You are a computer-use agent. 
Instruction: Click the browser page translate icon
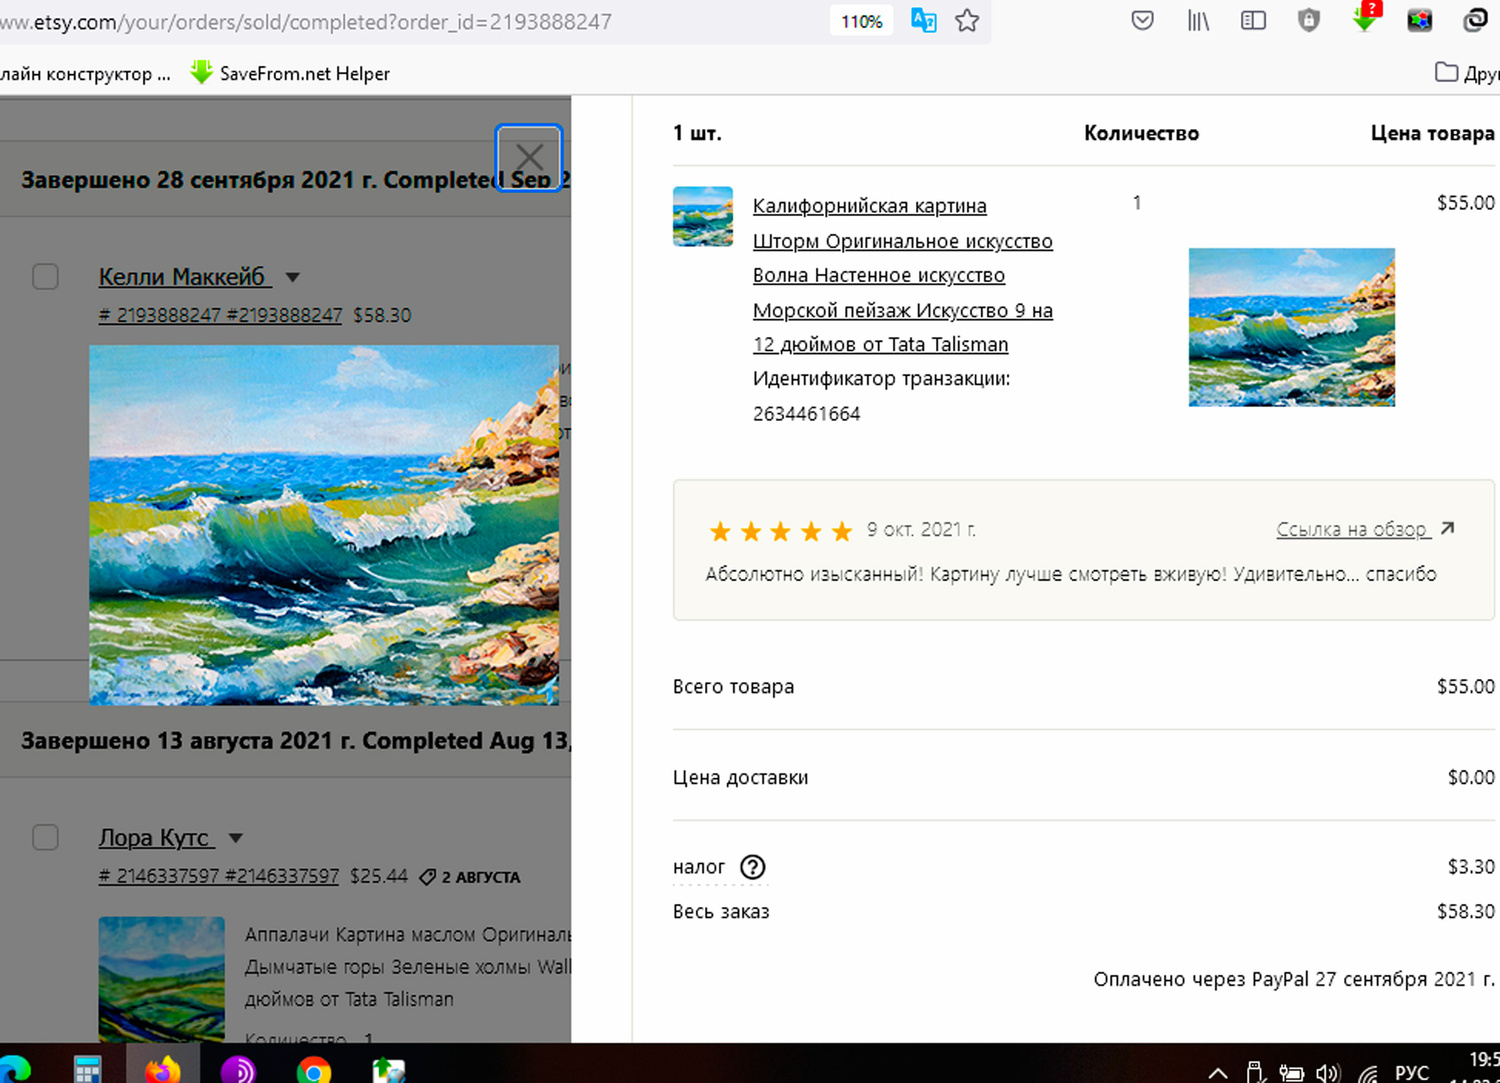click(923, 21)
